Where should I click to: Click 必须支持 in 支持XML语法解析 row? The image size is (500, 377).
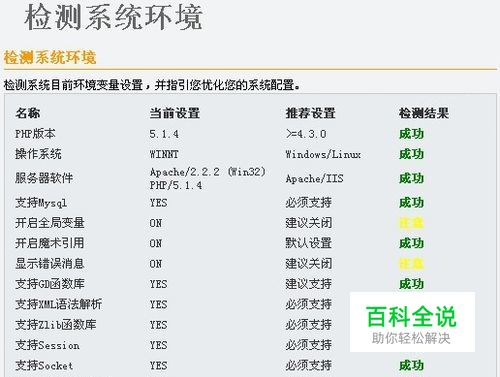tap(309, 304)
